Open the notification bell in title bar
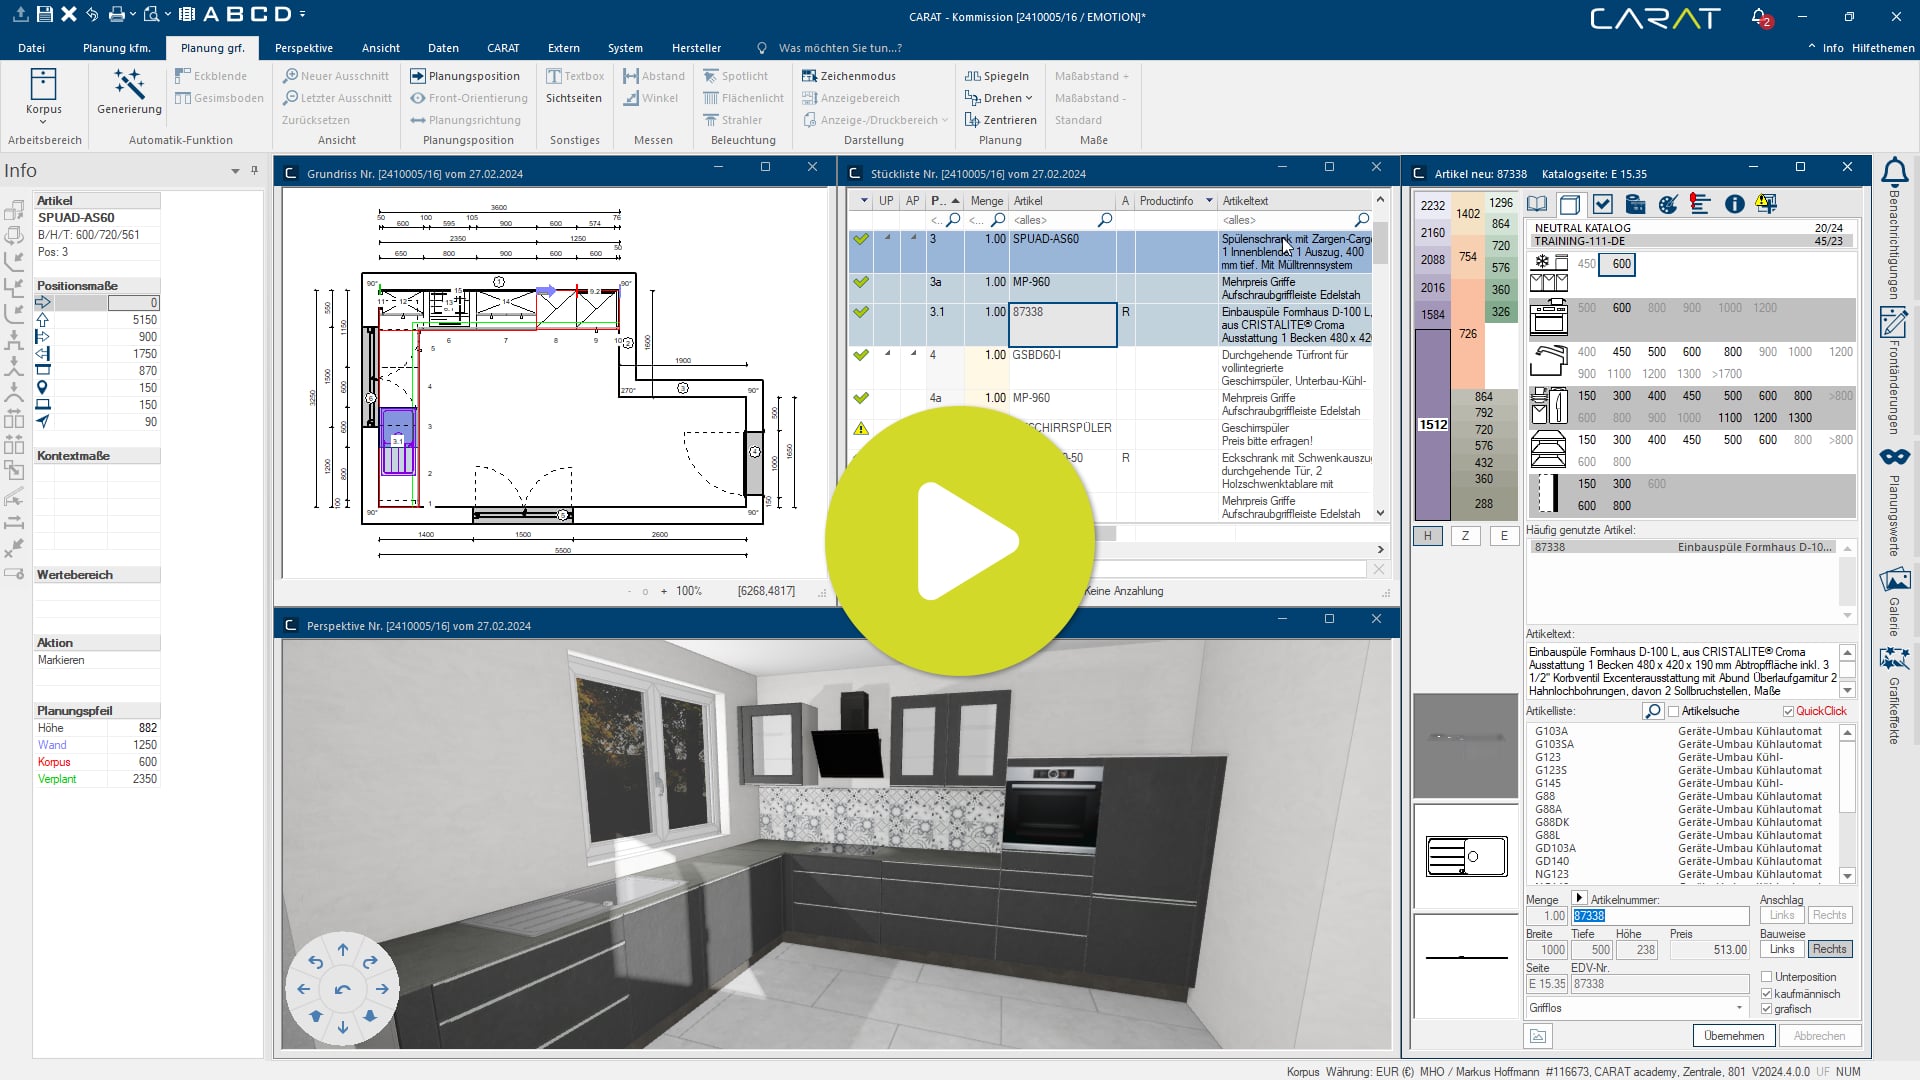The image size is (1920, 1080). coord(1759,16)
